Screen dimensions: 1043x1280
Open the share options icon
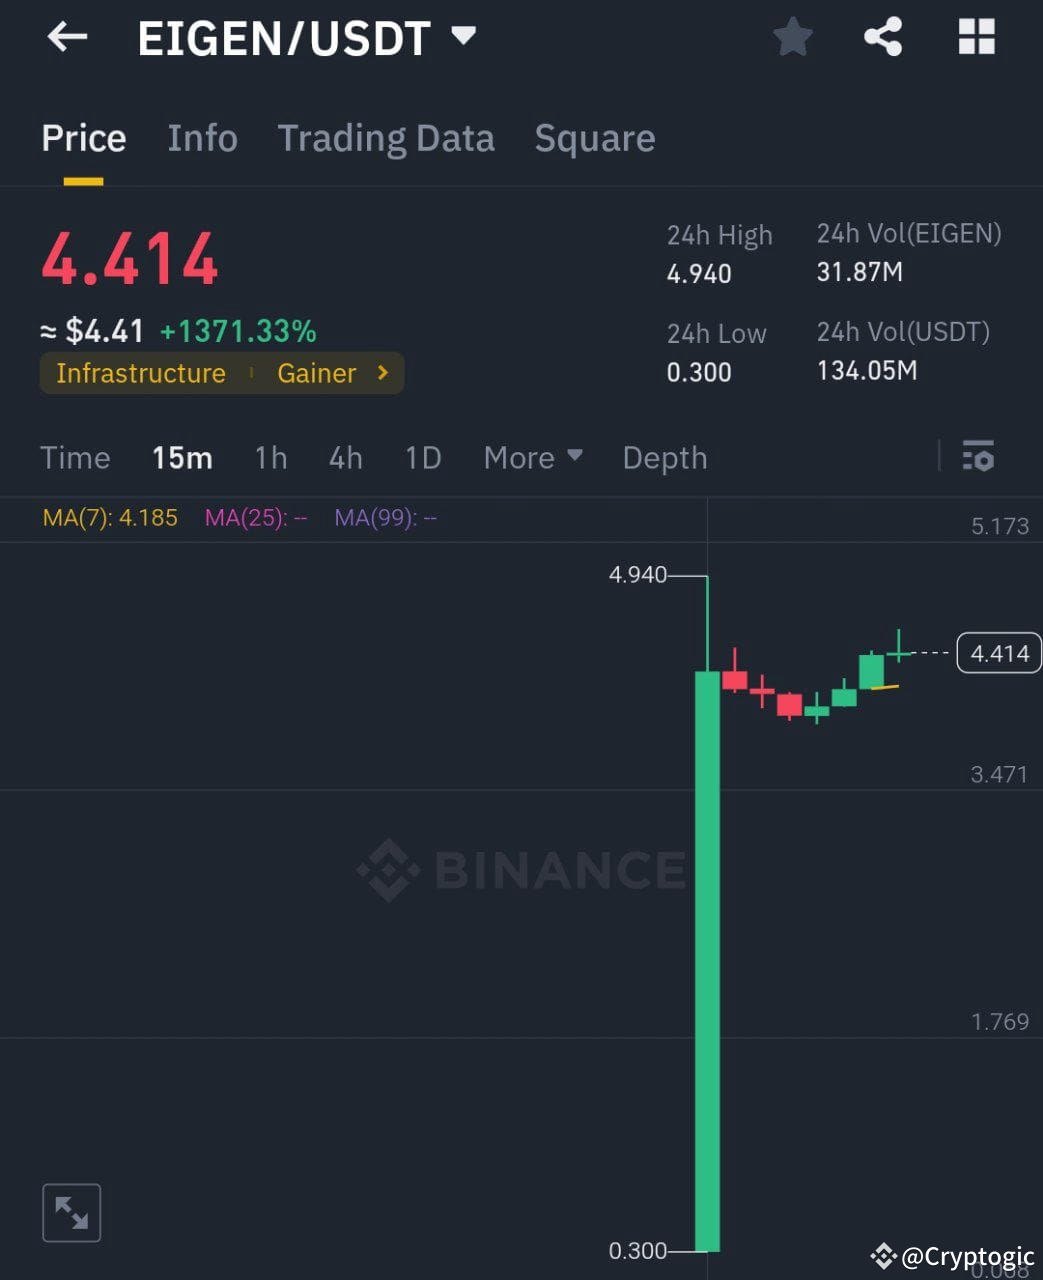(x=884, y=37)
